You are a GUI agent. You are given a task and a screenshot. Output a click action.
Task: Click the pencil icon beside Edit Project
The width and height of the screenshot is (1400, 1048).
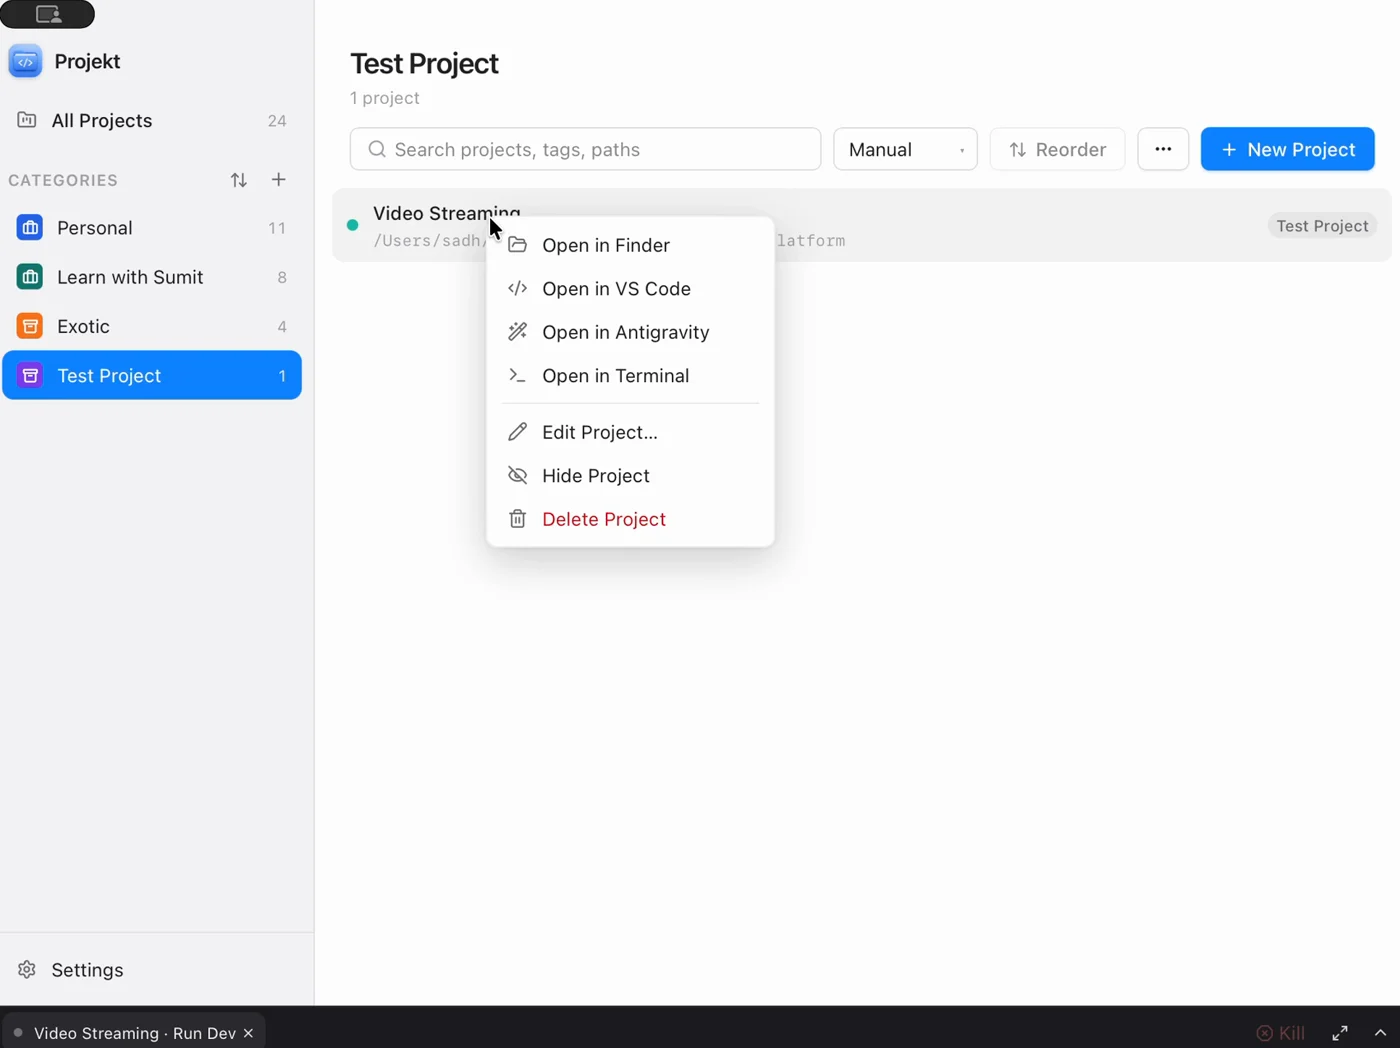(517, 432)
